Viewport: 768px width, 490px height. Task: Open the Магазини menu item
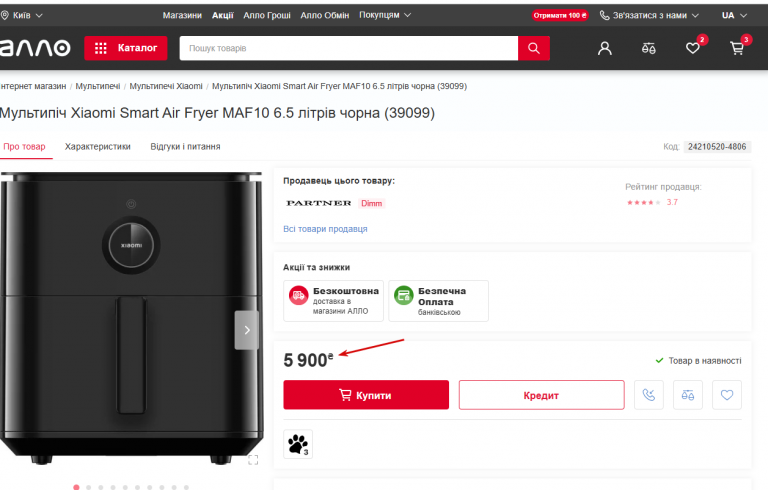(182, 15)
